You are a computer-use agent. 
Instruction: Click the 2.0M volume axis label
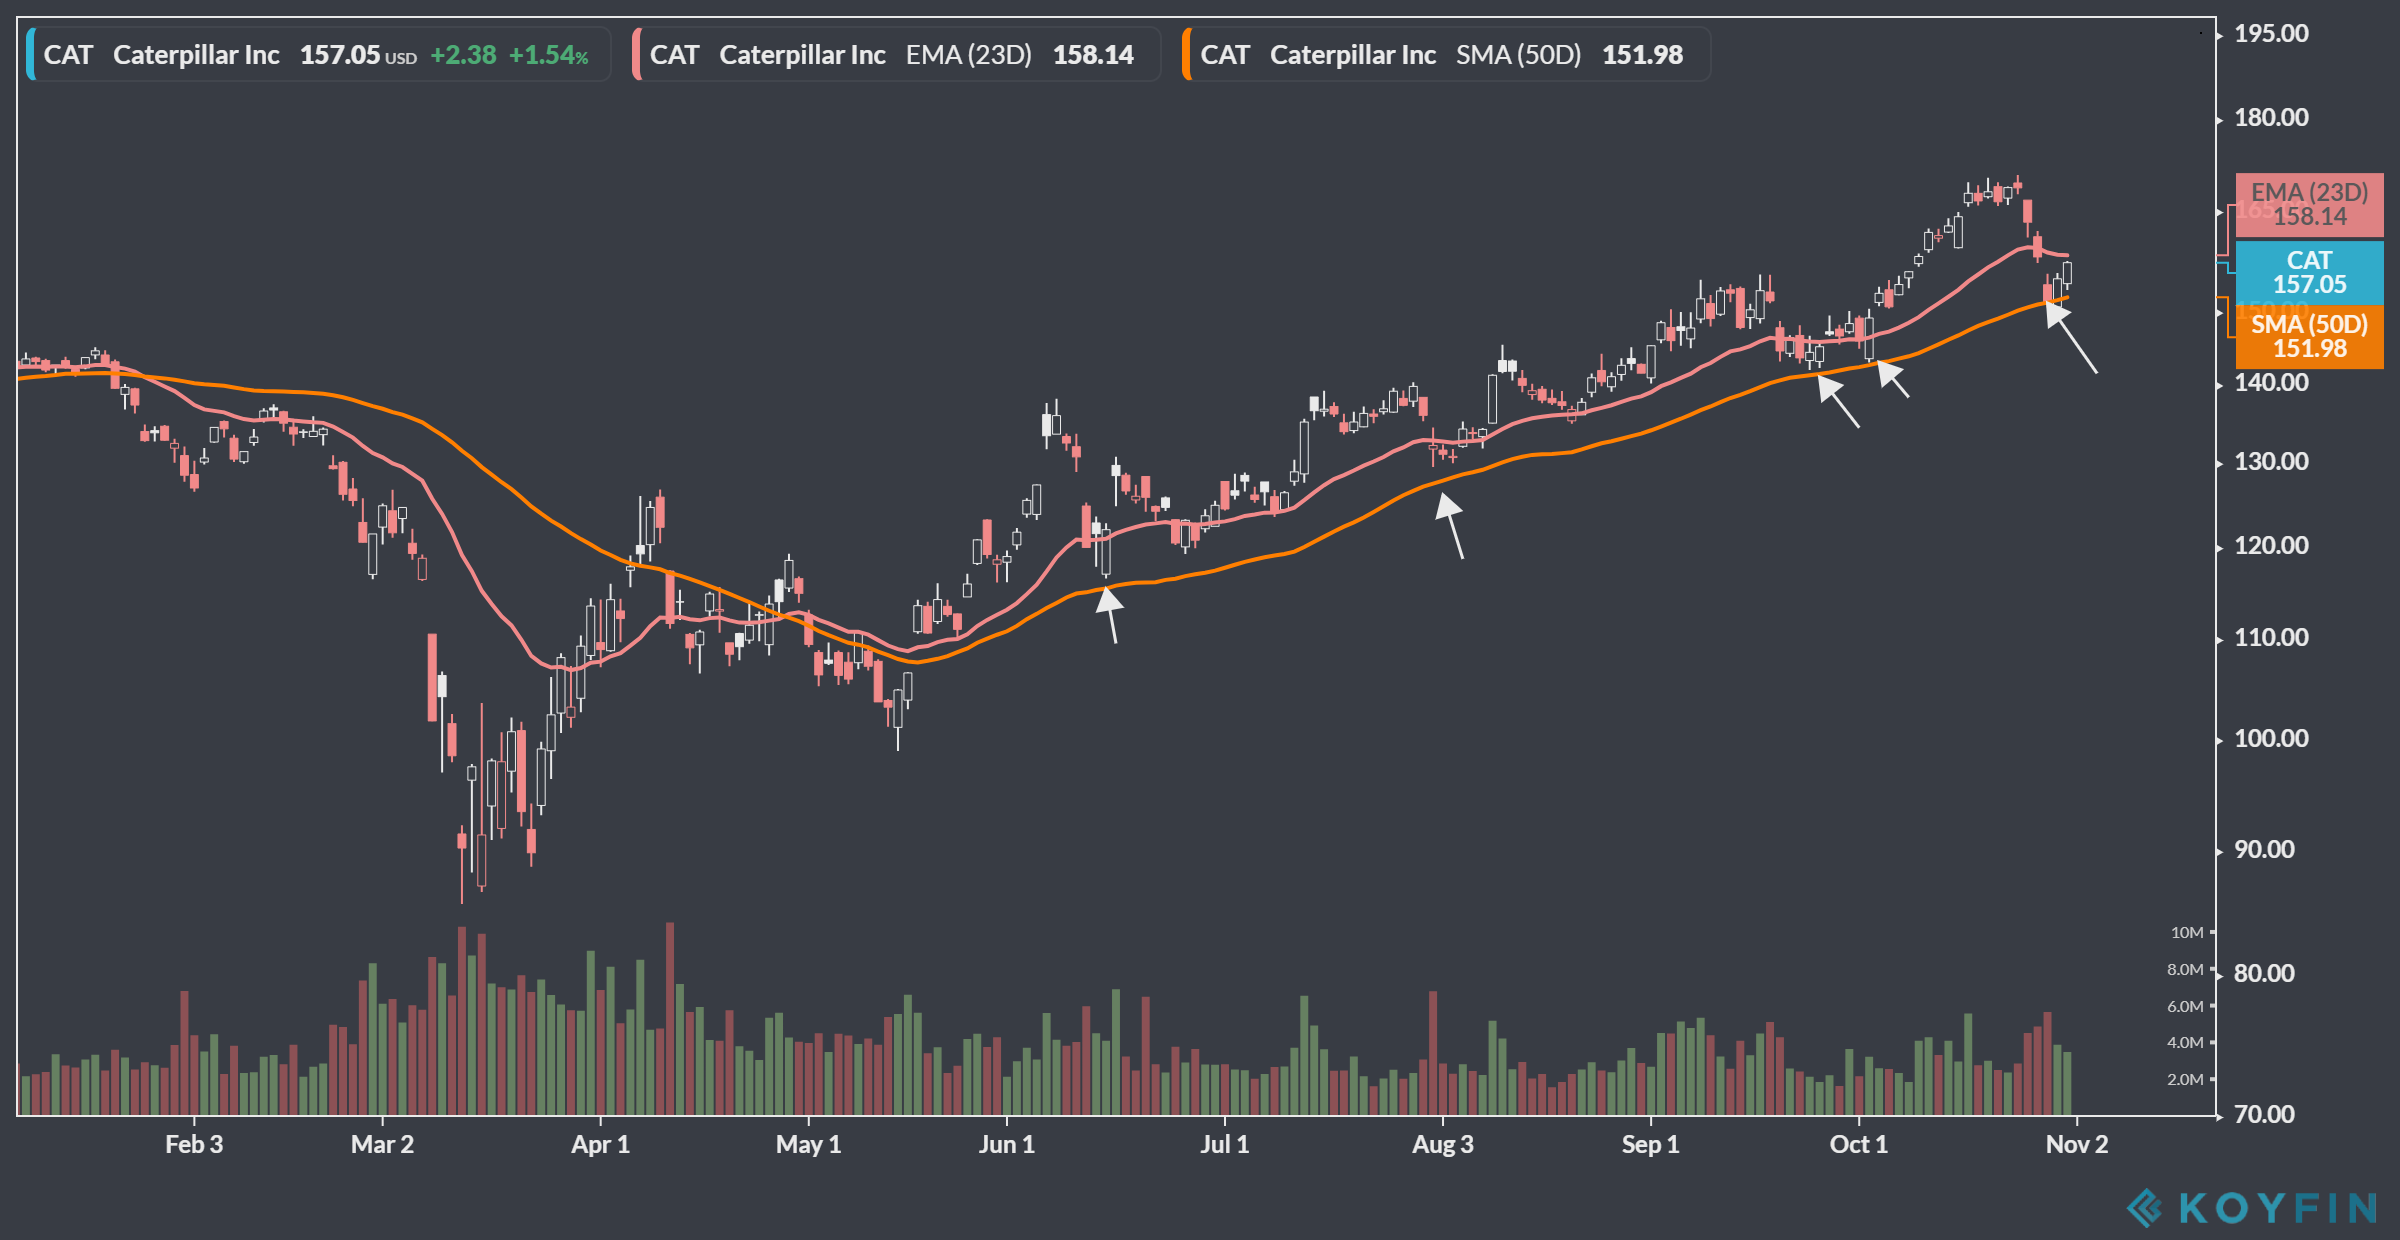(x=2185, y=1080)
